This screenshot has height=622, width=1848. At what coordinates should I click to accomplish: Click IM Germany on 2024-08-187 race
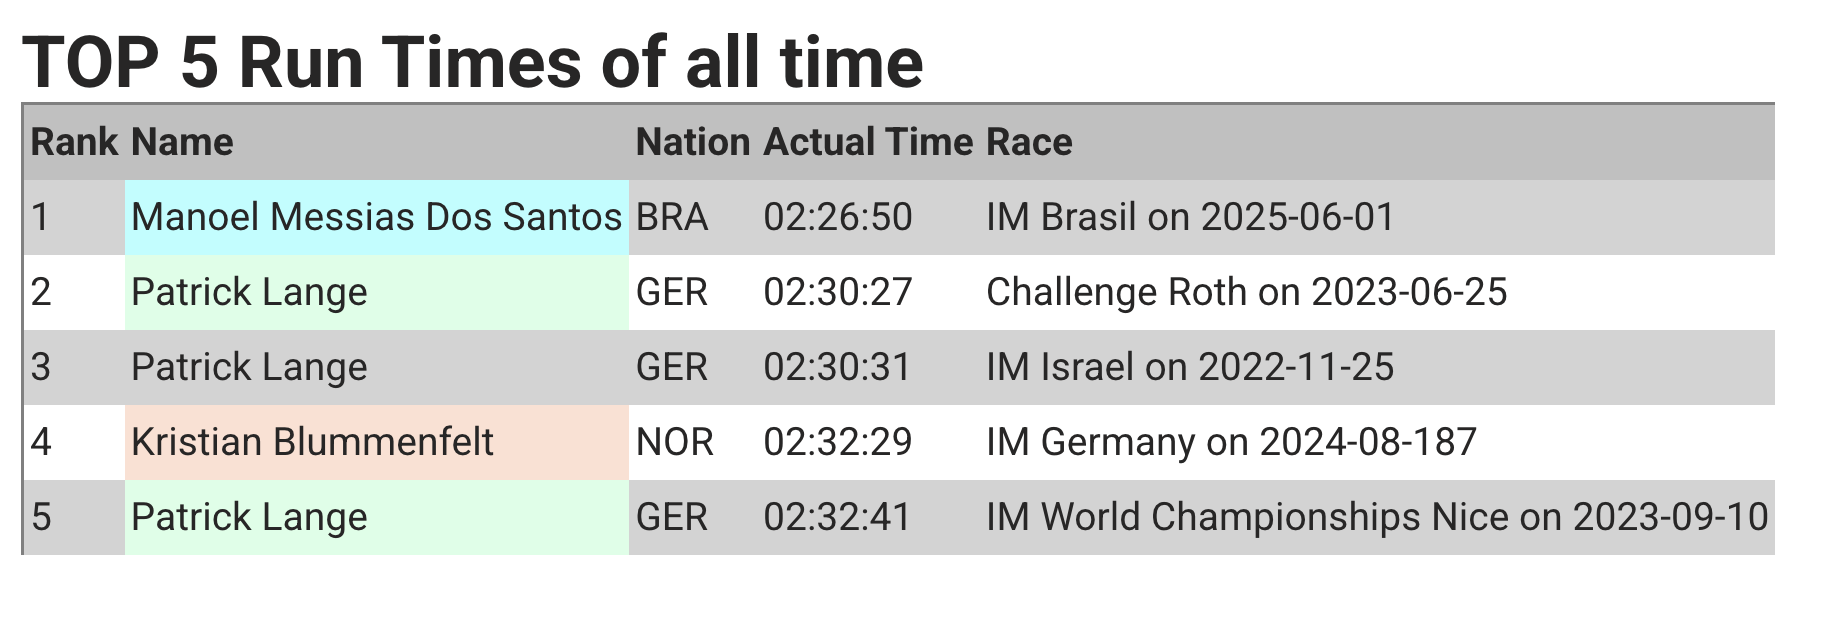1231,442
